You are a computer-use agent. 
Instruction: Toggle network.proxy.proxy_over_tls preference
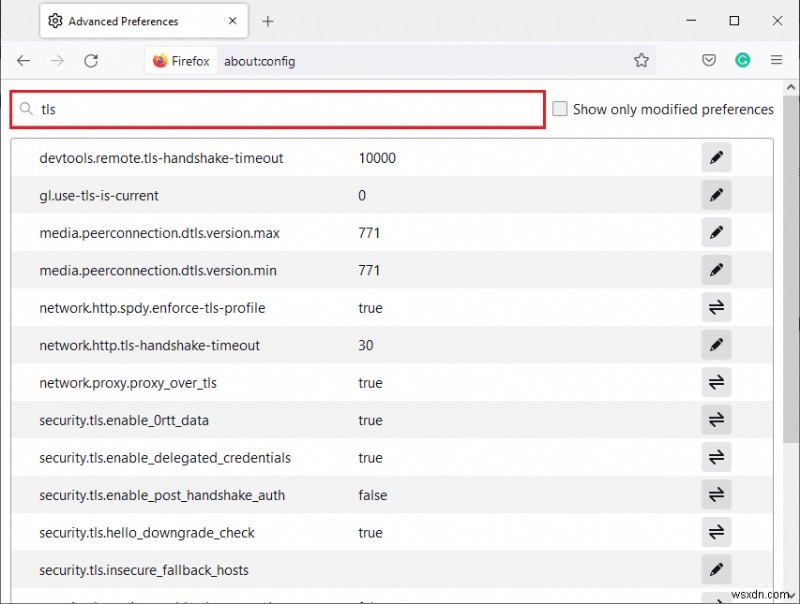click(x=716, y=382)
